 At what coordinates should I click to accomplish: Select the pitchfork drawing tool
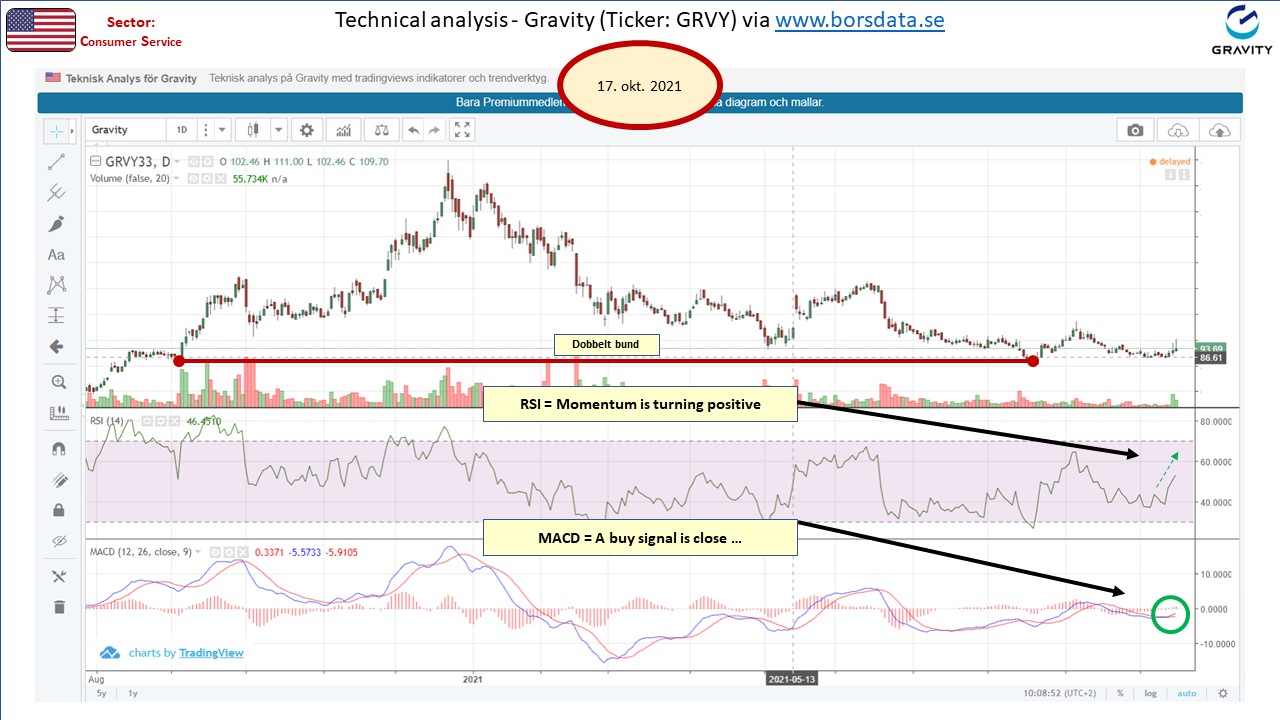point(56,192)
